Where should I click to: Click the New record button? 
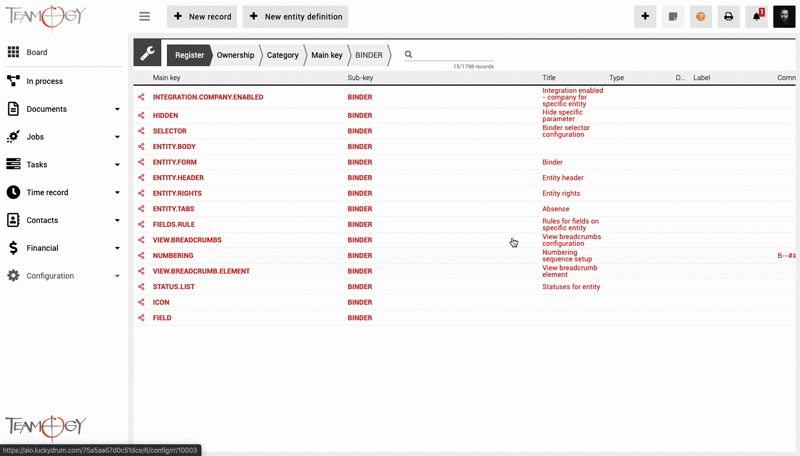[x=202, y=17]
